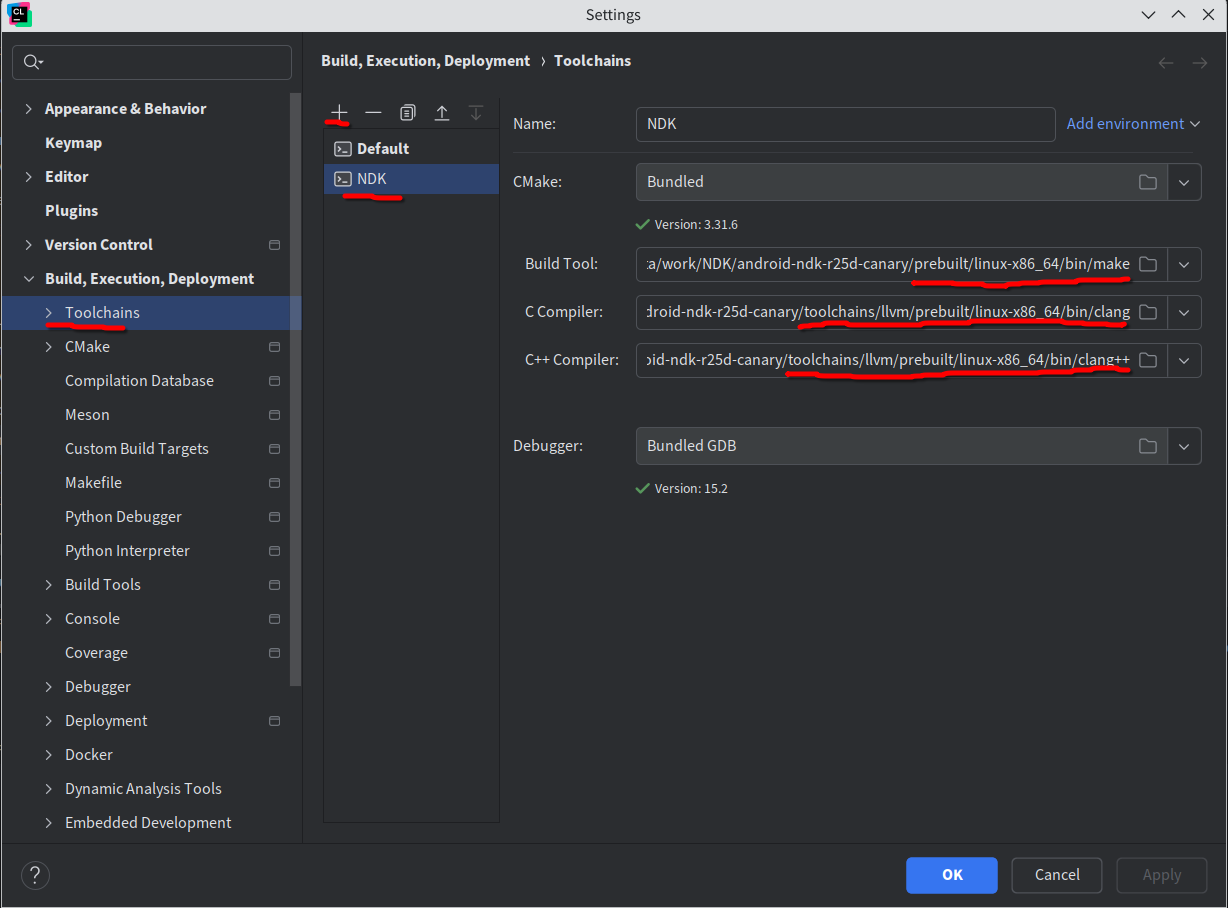Collapse Build, Execution, Deployment section

(x=28, y=279)
